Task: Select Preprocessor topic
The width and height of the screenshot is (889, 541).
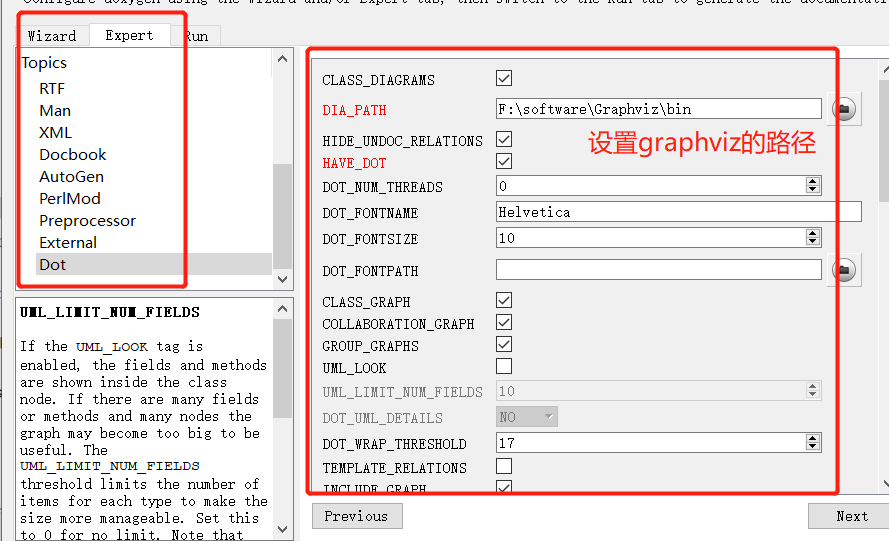Action: coord(87,221)
